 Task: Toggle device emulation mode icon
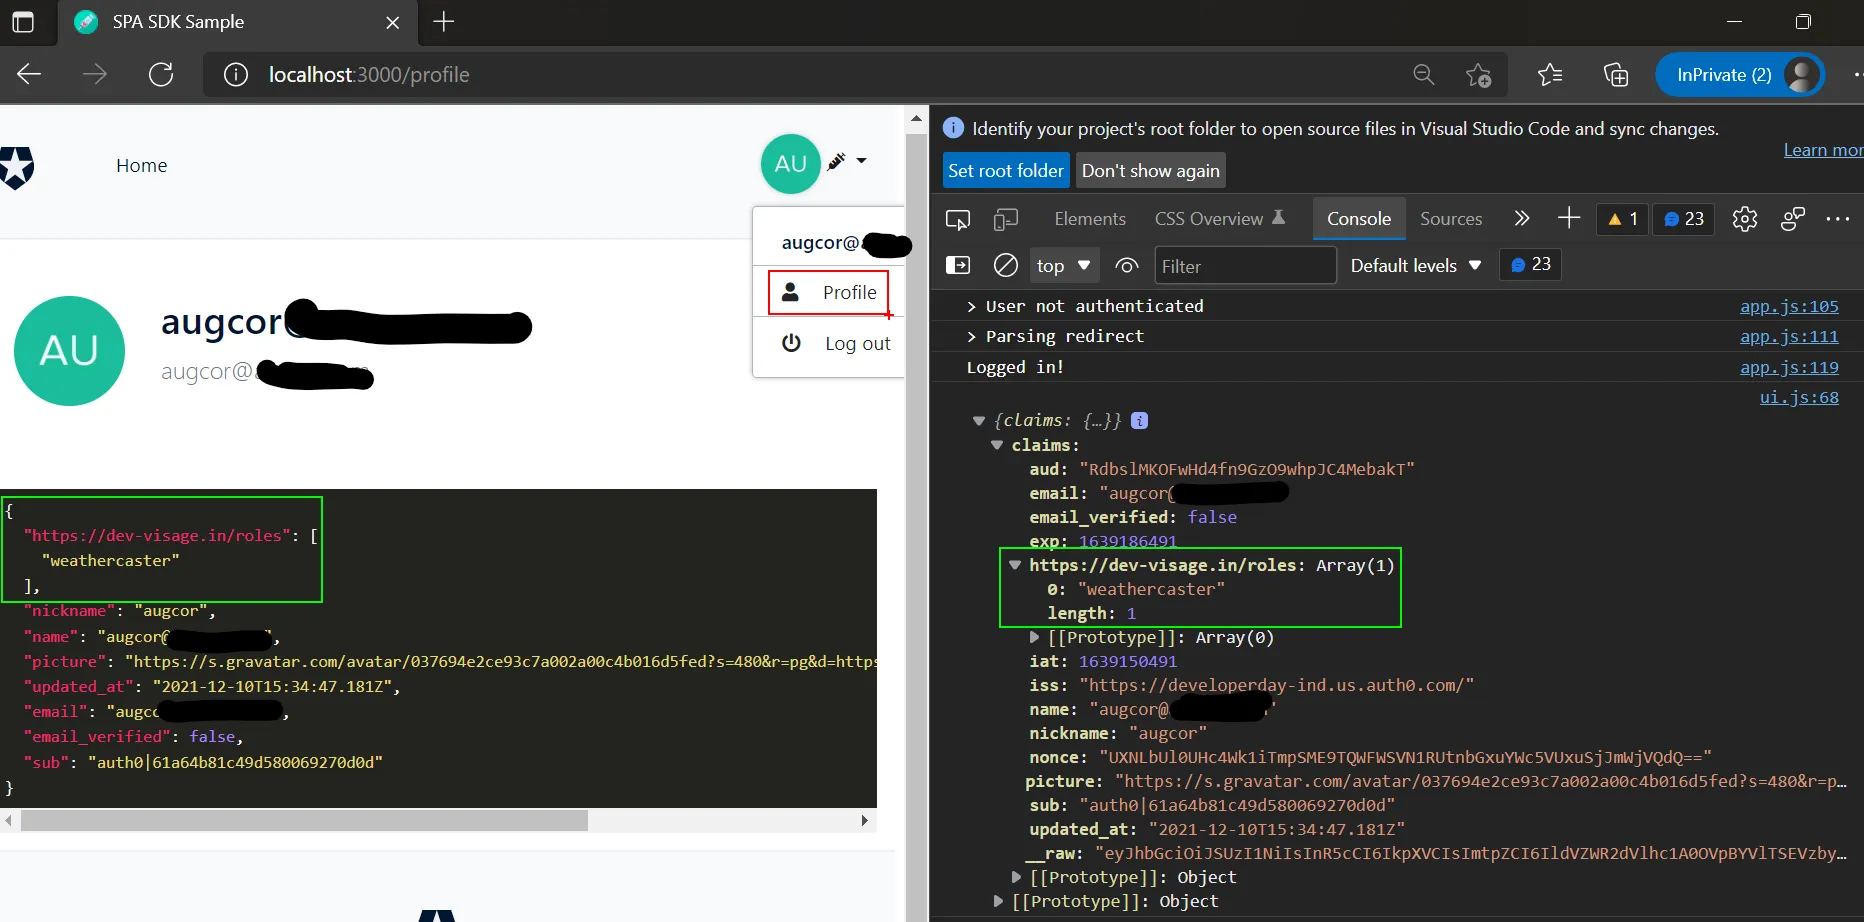[1006, 219]
